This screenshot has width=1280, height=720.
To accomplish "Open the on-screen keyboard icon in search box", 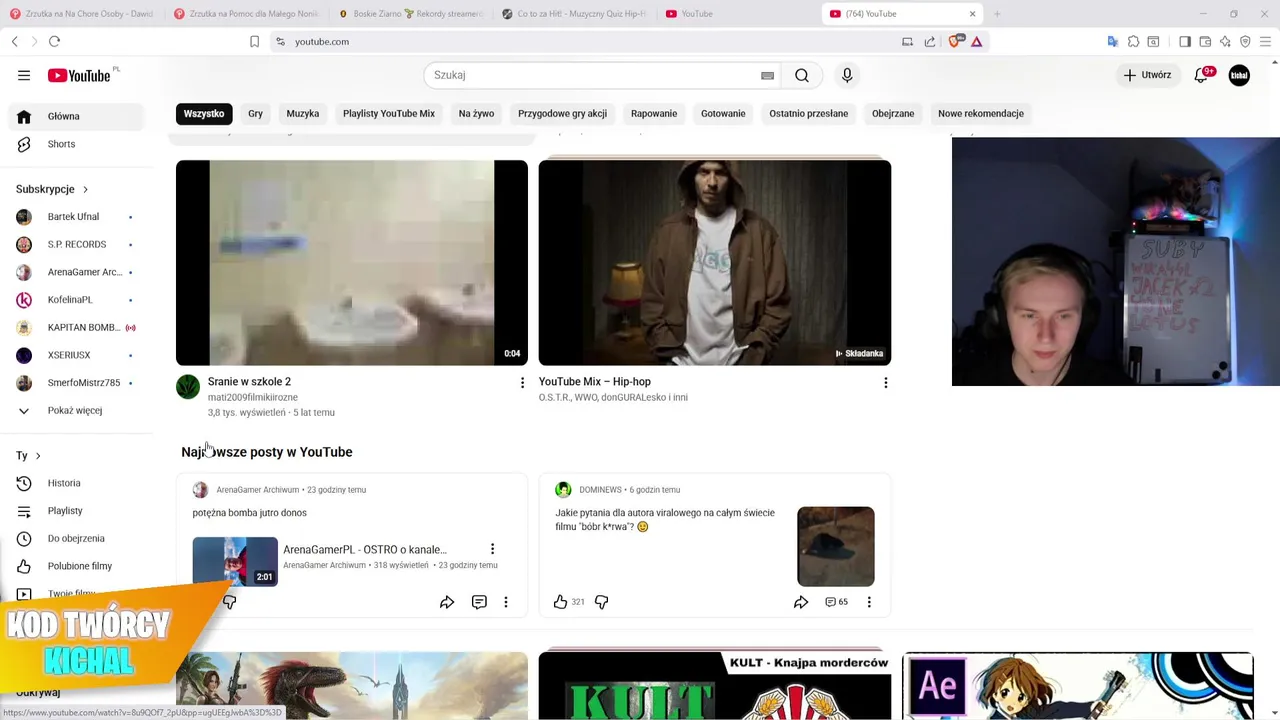I will [767, 75].
